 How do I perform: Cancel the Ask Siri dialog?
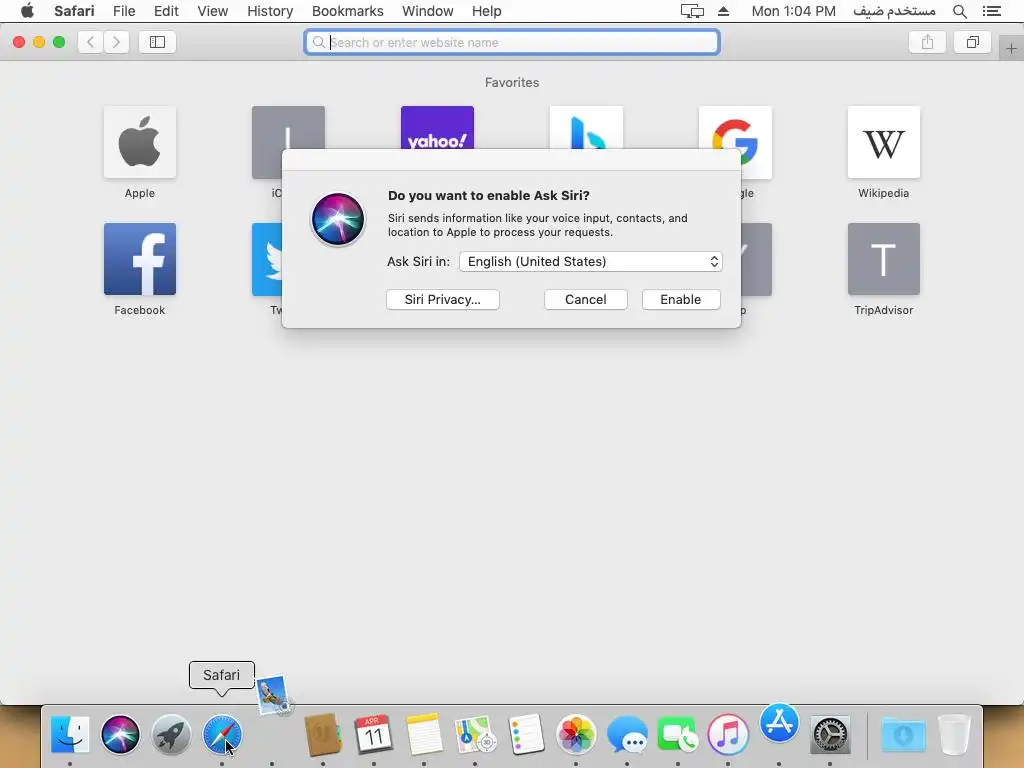pyautogui.click(x=586, y=299)
